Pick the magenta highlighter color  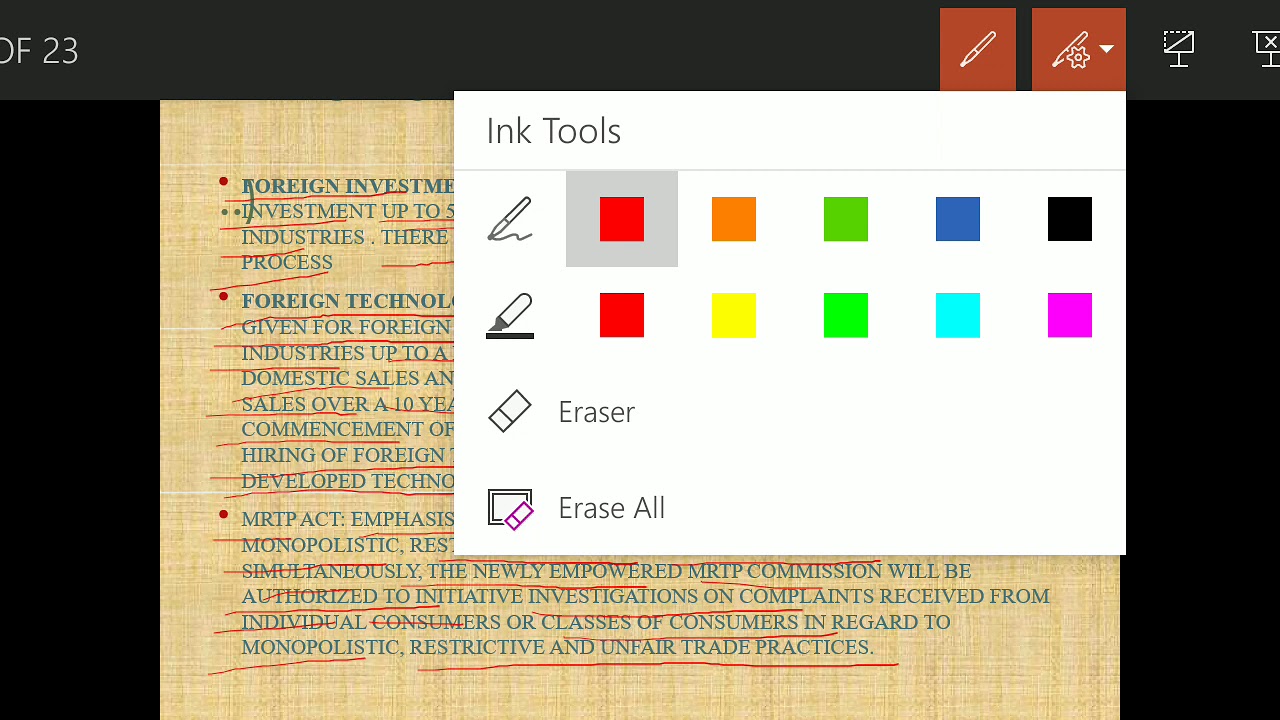pyautogui.click(x=1070, y=315)
